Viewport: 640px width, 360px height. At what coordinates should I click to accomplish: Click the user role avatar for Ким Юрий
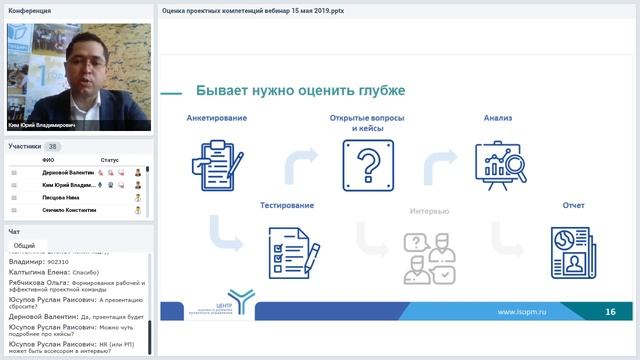point(138,185)
